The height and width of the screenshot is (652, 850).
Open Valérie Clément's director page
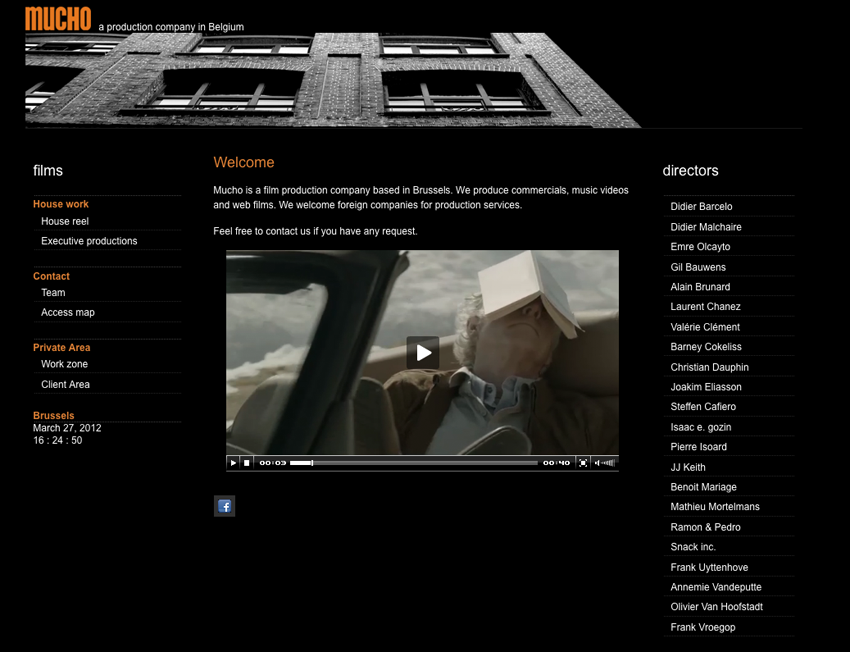click(705, 327)
